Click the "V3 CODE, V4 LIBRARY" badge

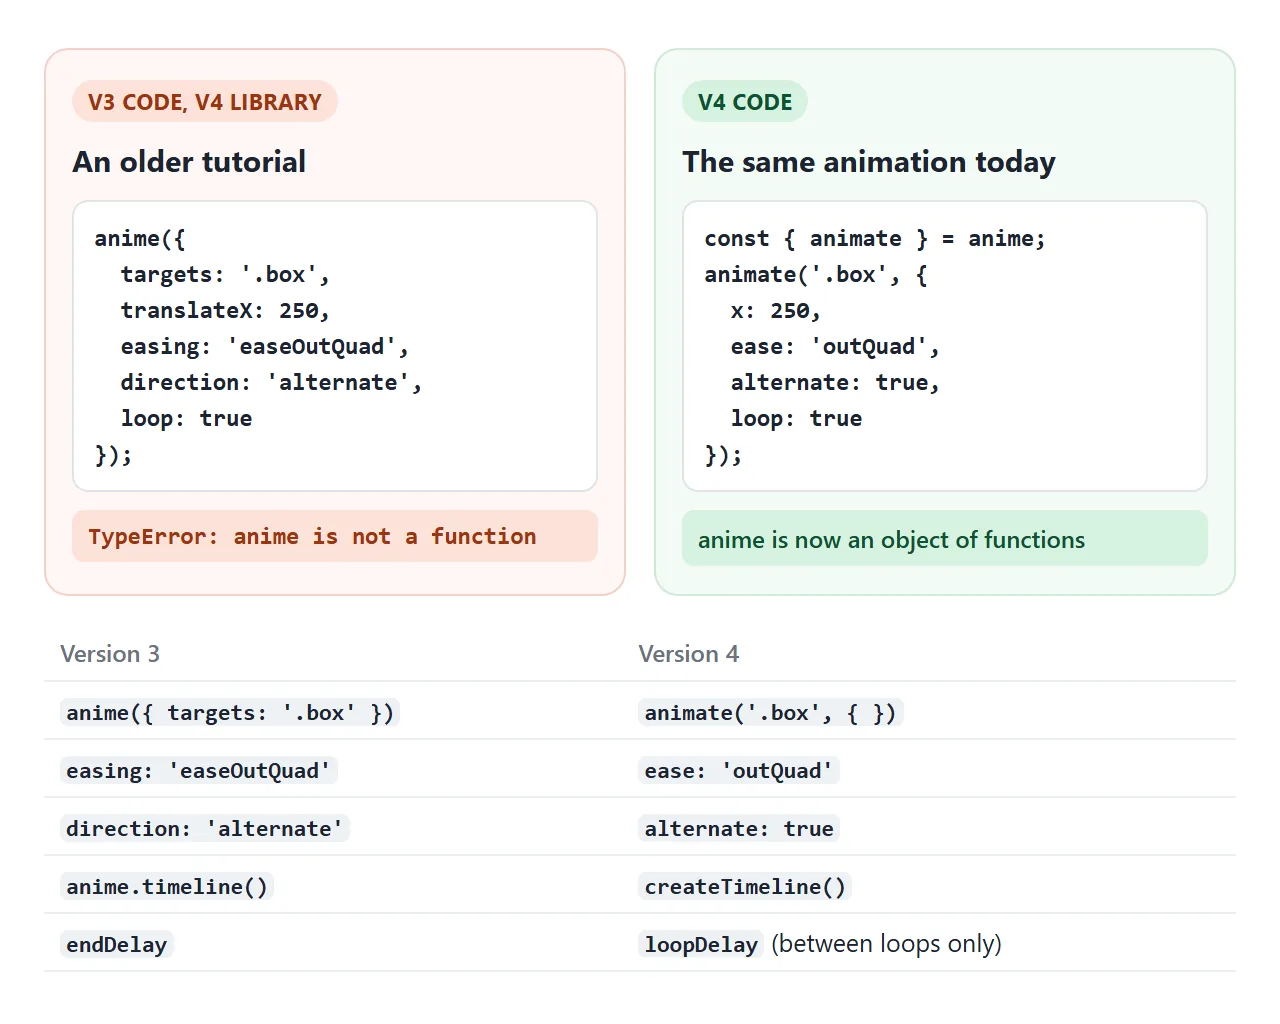[x=205, y=102]
